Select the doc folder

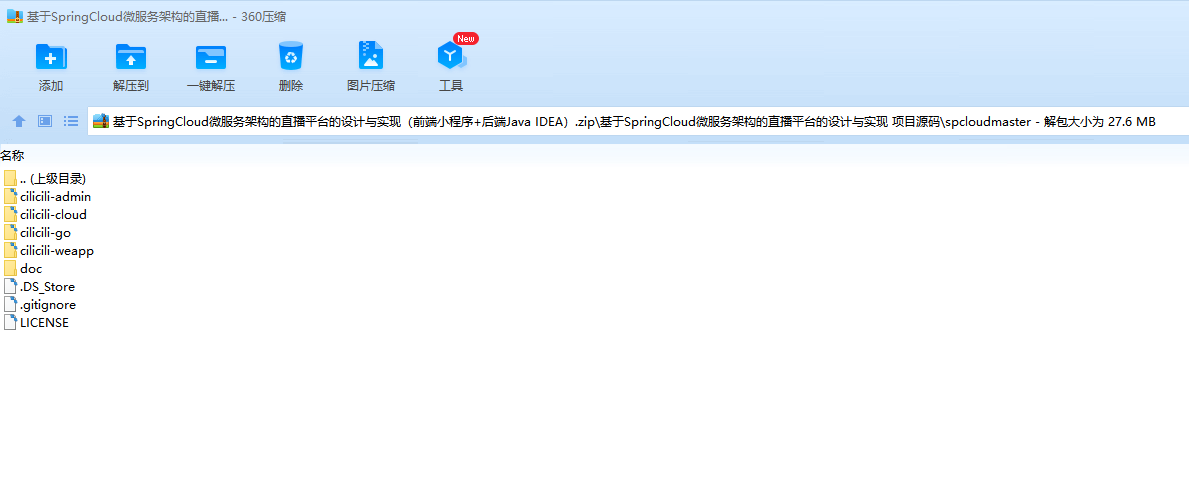[x=23, y=269]
